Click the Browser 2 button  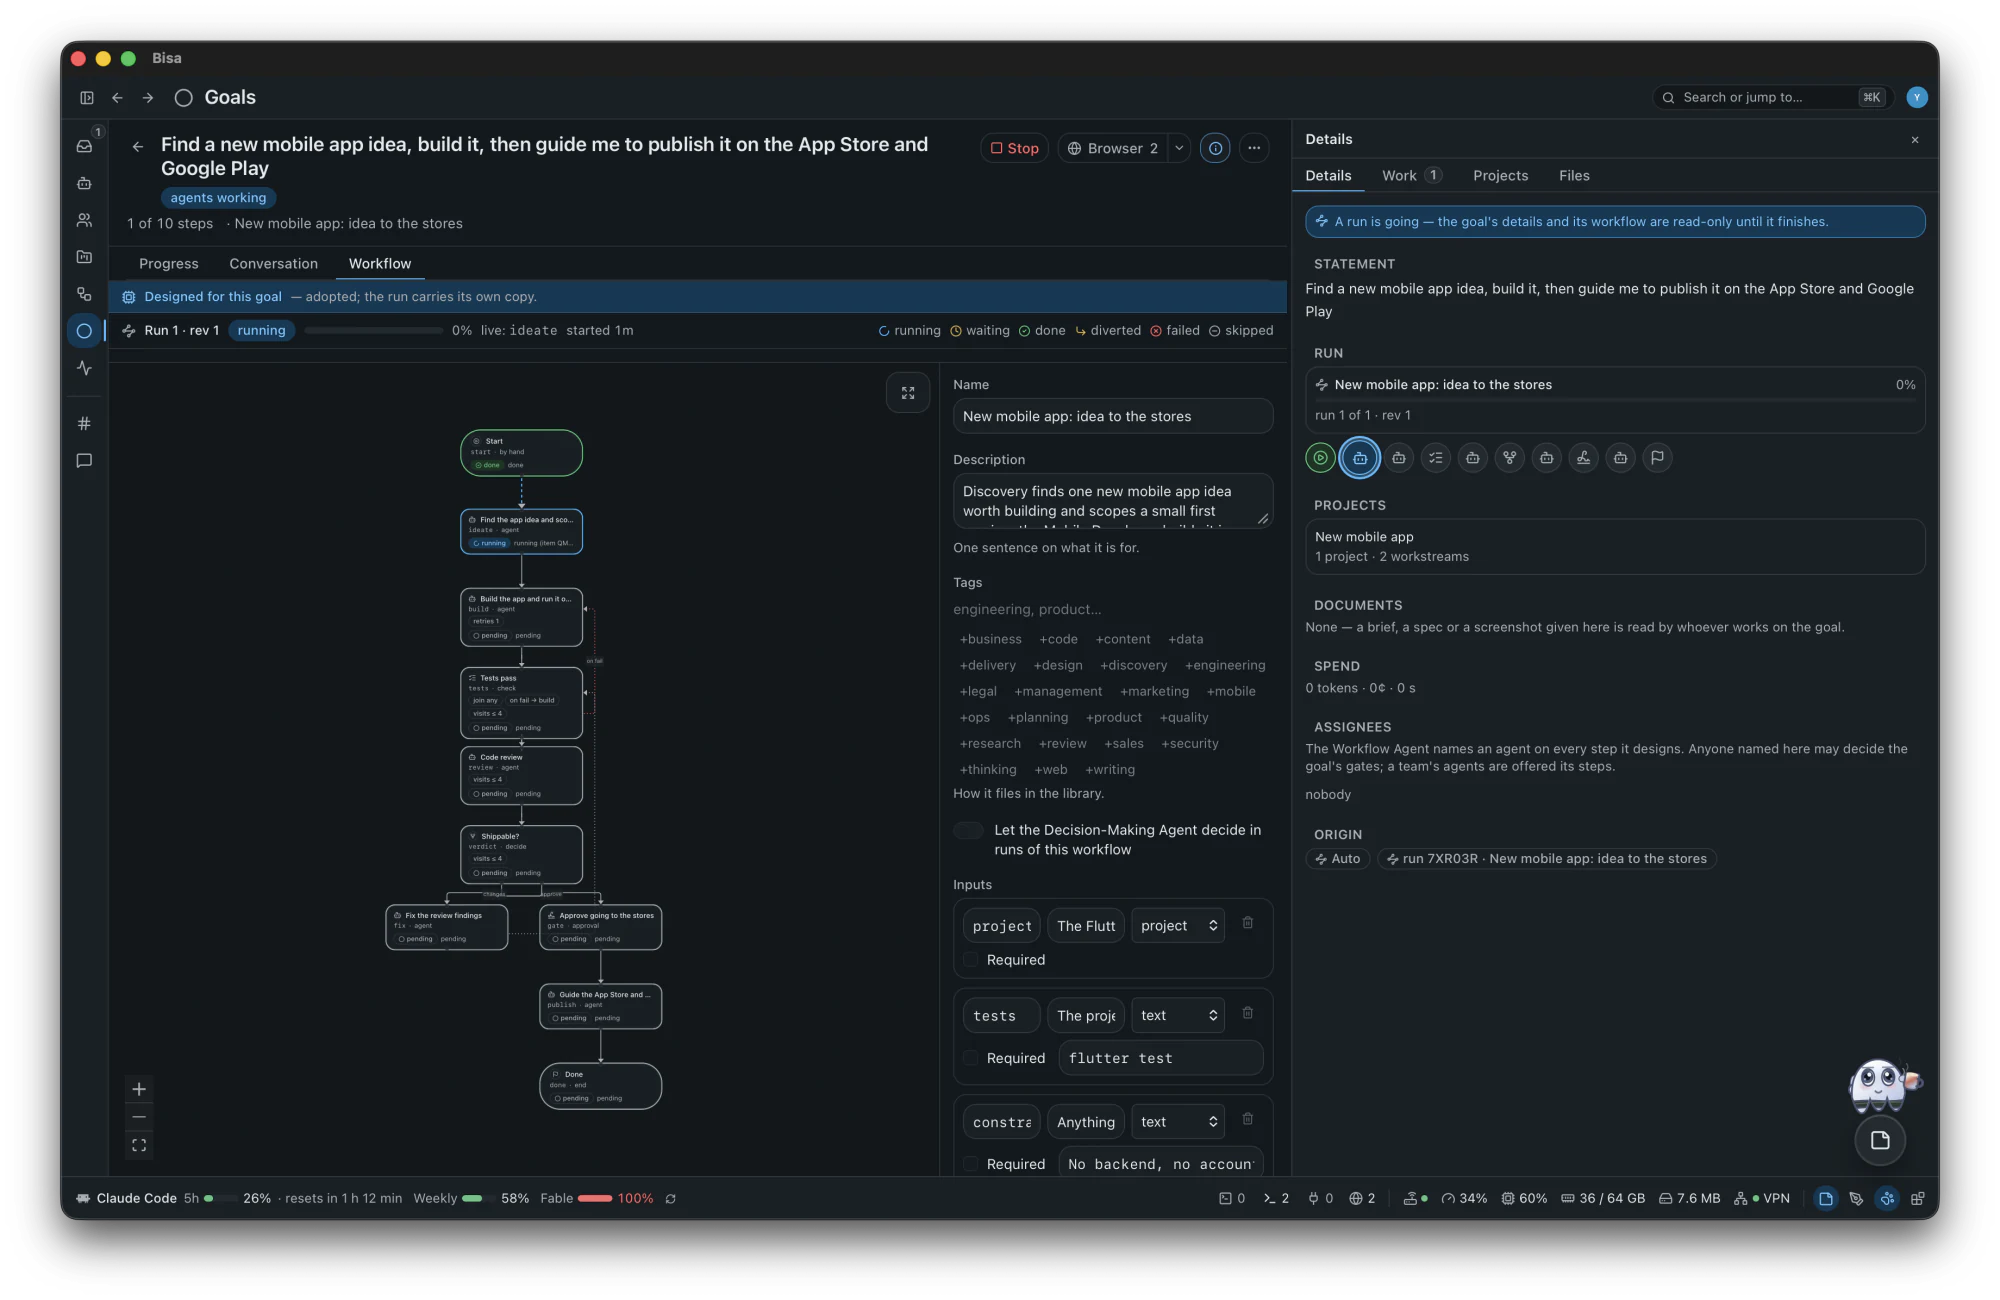pyautogui.click(x=1113, y=148)
